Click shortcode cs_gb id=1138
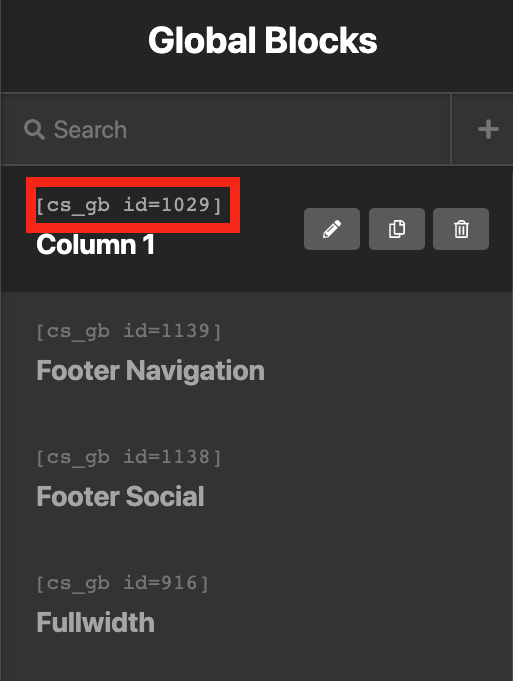This screenshot has width=513, height=681. coord(129,457)
